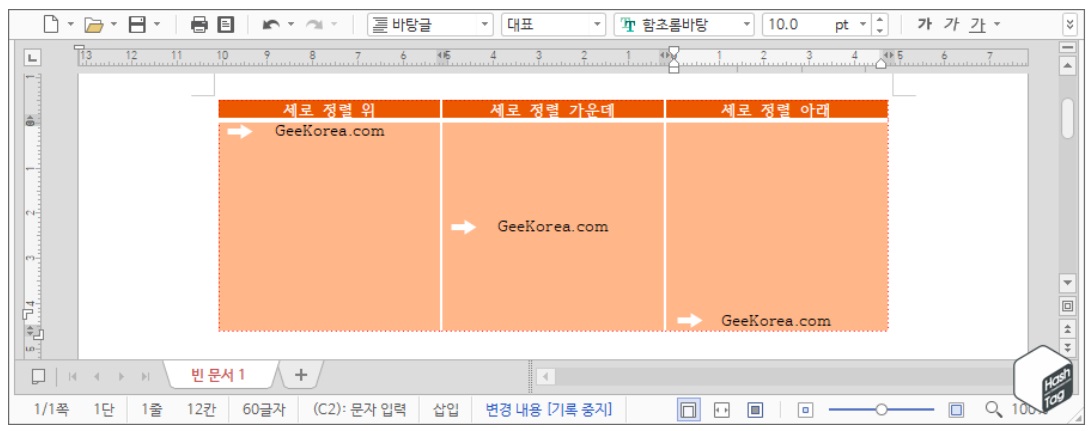Click the vertical scrollbar thumb

coord(1067,117)
